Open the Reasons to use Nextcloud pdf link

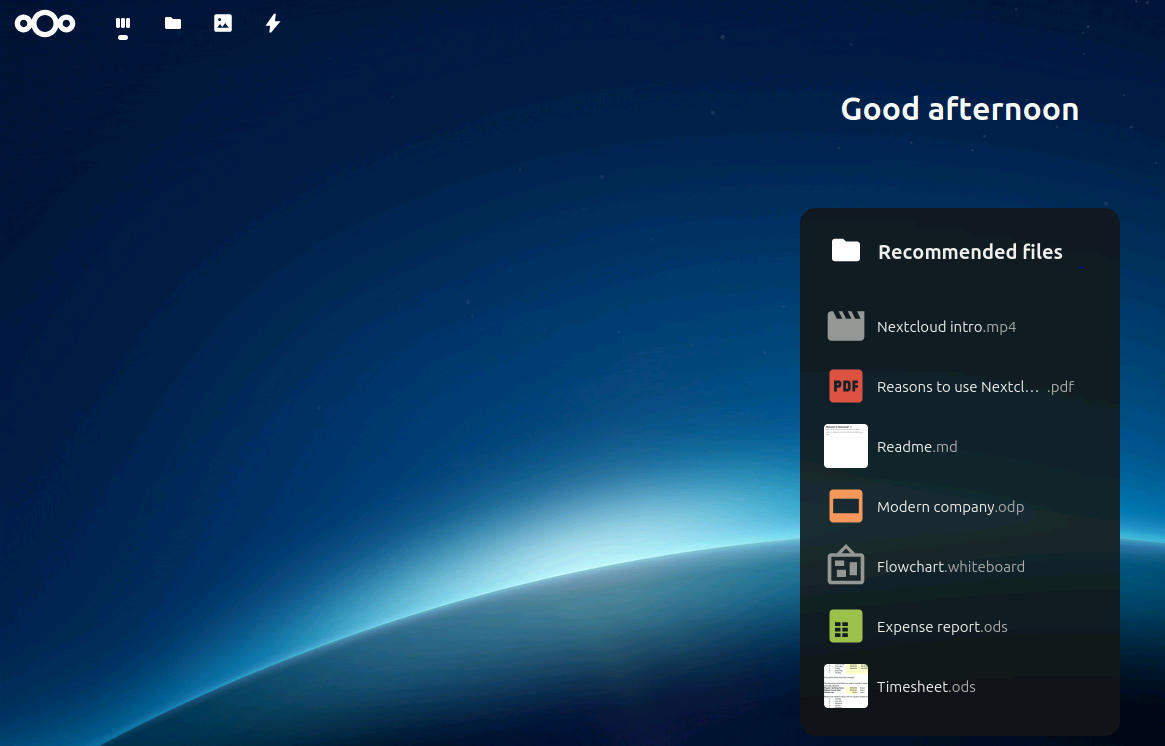click(975, 387)
